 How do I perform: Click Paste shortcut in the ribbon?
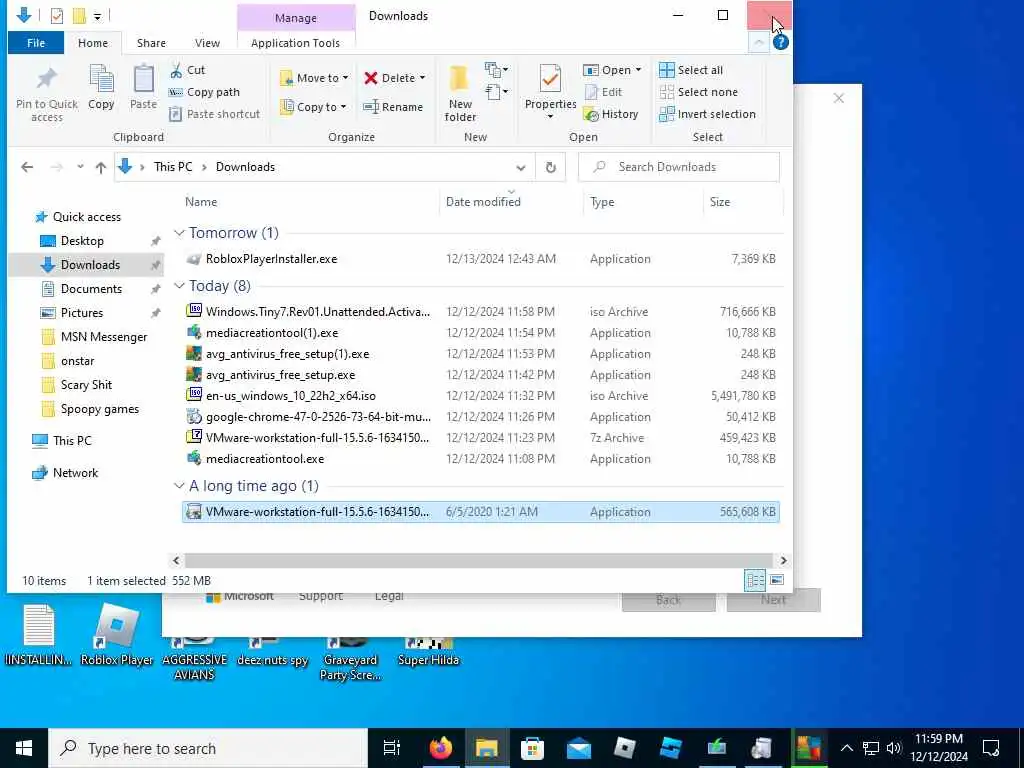click(214, 114)
